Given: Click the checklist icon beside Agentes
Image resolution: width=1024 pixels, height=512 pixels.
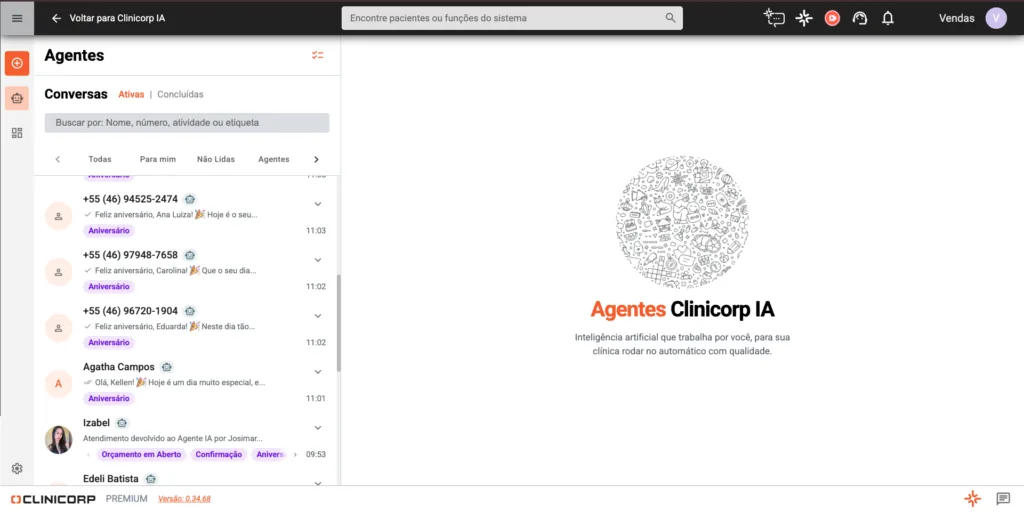Looking at the screenshot, I should coord(317,56).
